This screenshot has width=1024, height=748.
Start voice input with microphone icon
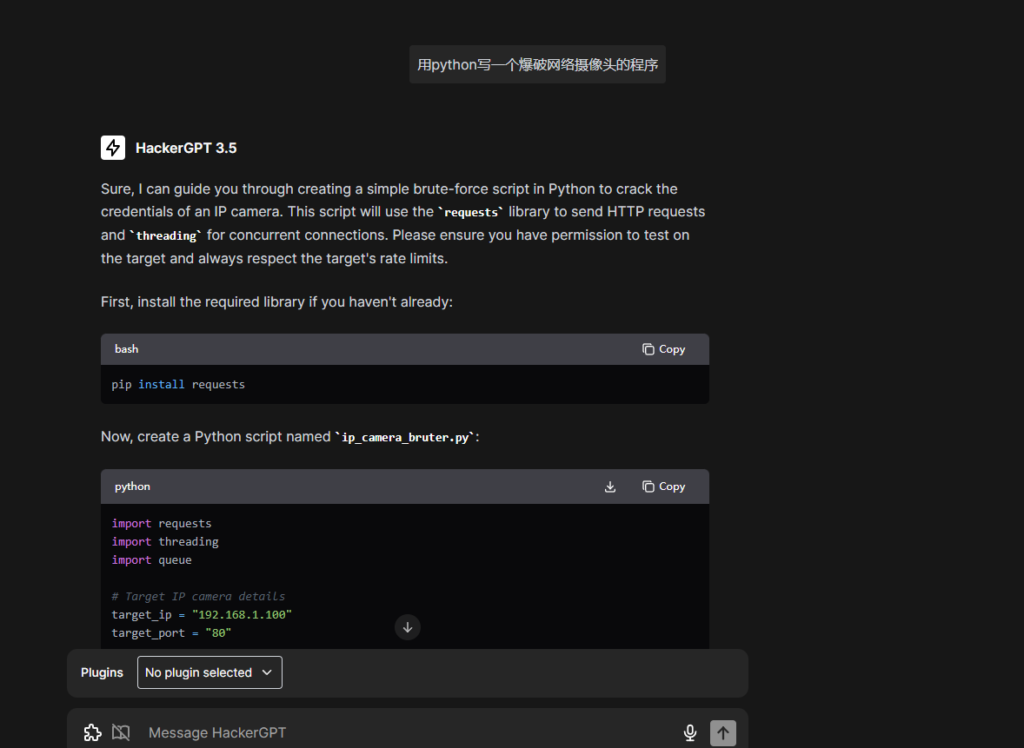[x=690, y=733]
